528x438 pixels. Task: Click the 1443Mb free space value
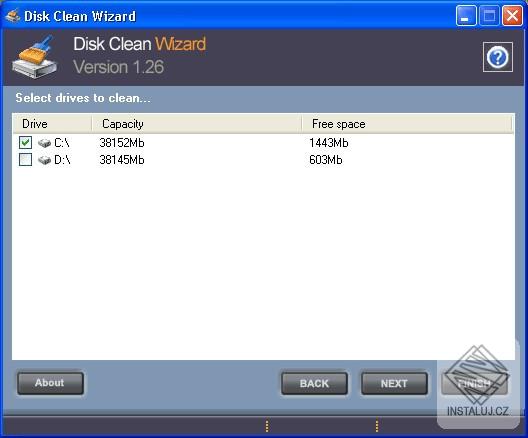click(x=329, y=143)
